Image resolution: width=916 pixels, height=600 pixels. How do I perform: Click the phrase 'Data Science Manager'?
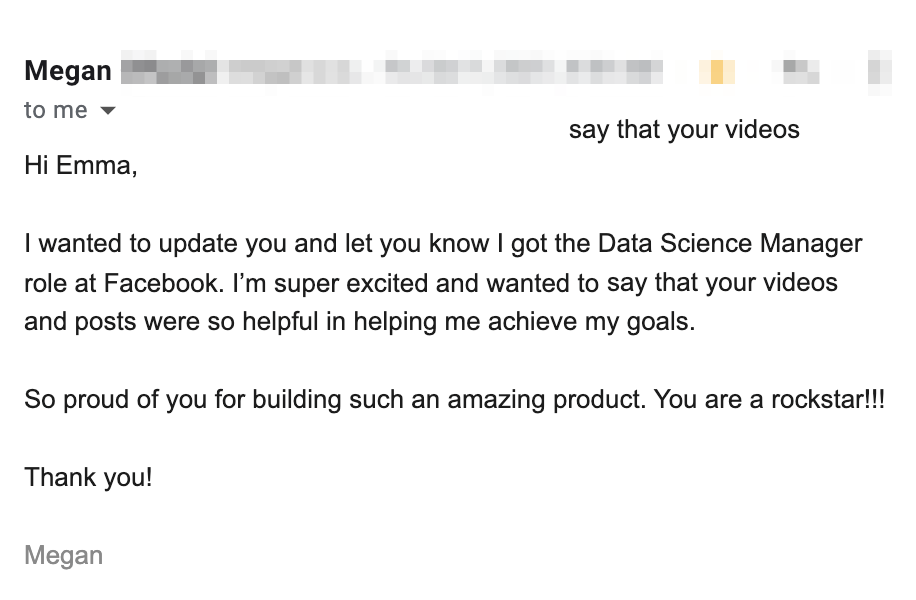[730, 244]
